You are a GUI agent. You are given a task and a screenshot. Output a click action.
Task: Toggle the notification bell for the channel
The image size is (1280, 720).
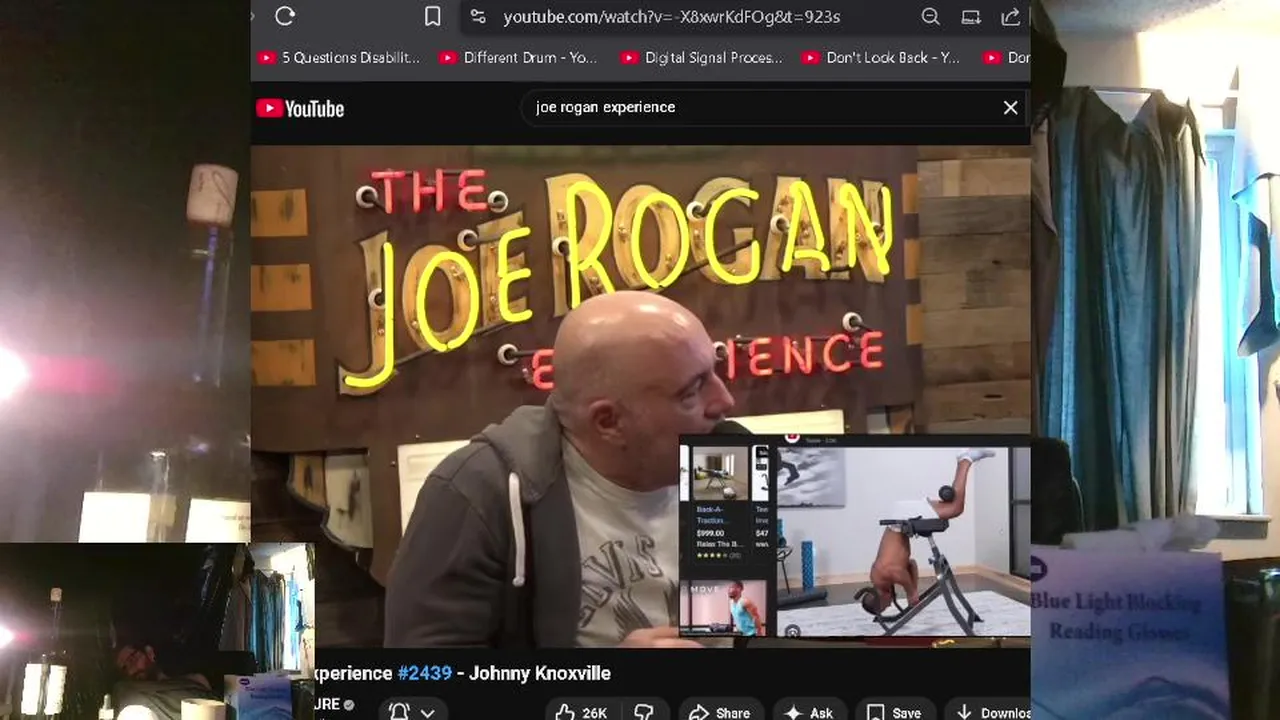398,712
